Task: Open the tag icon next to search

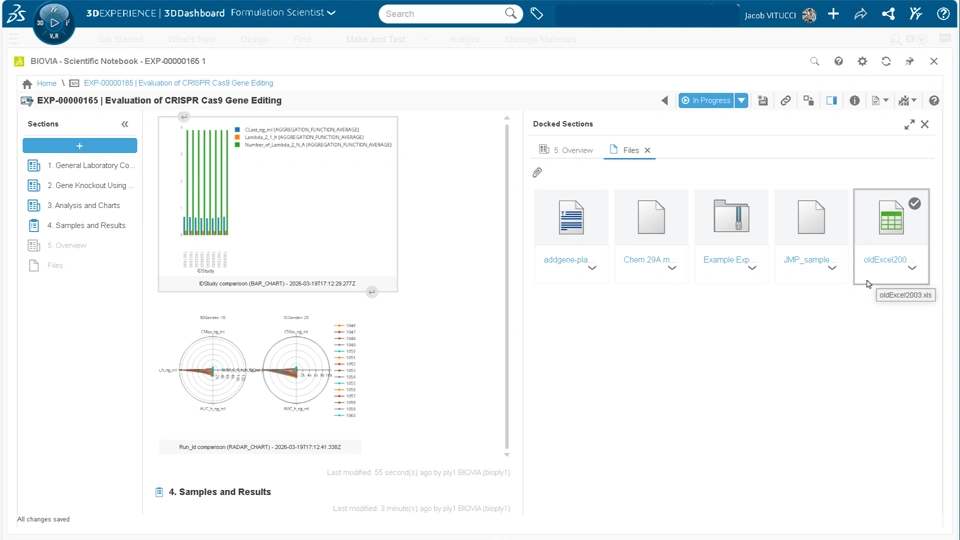Action: click(x=536, y=13)
